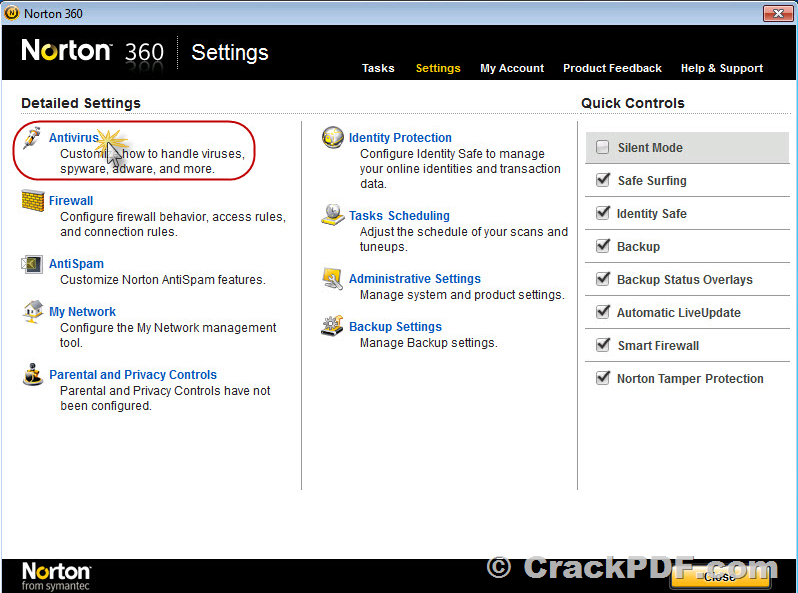Open the My Account tab
The image size is (798, 593).
point(512,68)
